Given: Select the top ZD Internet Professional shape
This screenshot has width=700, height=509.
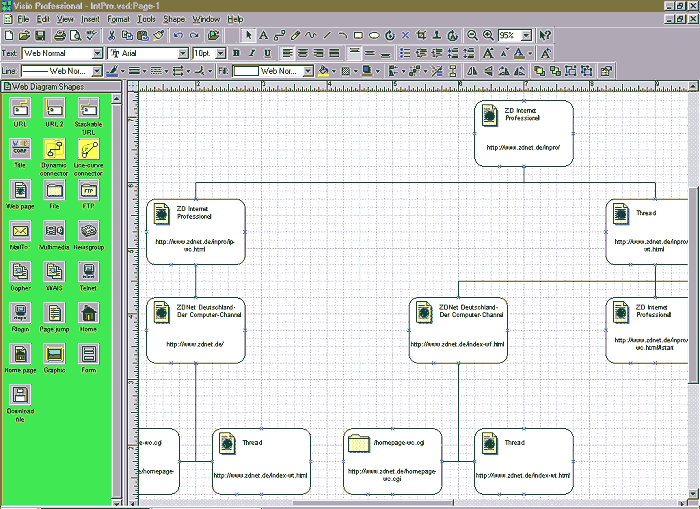Looking at the screenshot, I should [x=524, y=134].
